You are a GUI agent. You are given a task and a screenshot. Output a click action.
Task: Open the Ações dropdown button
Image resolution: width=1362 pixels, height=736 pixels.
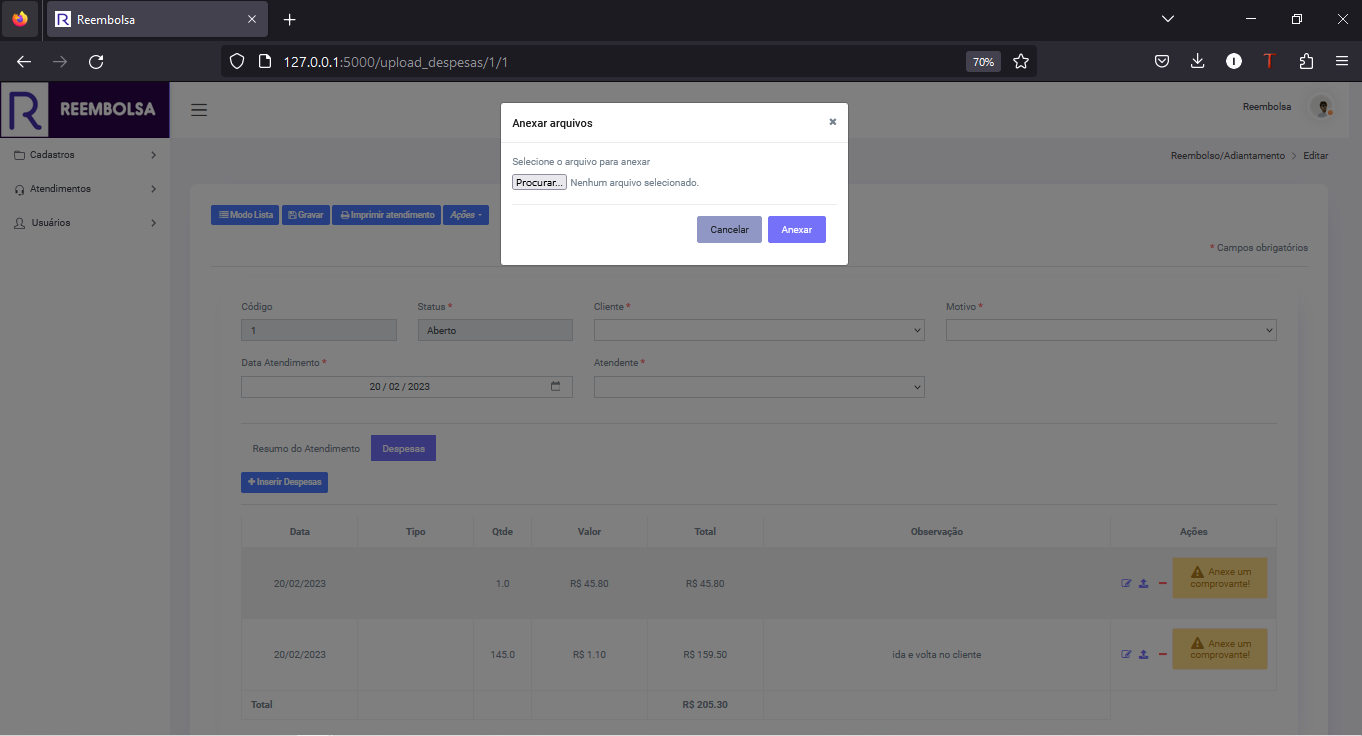465,214
